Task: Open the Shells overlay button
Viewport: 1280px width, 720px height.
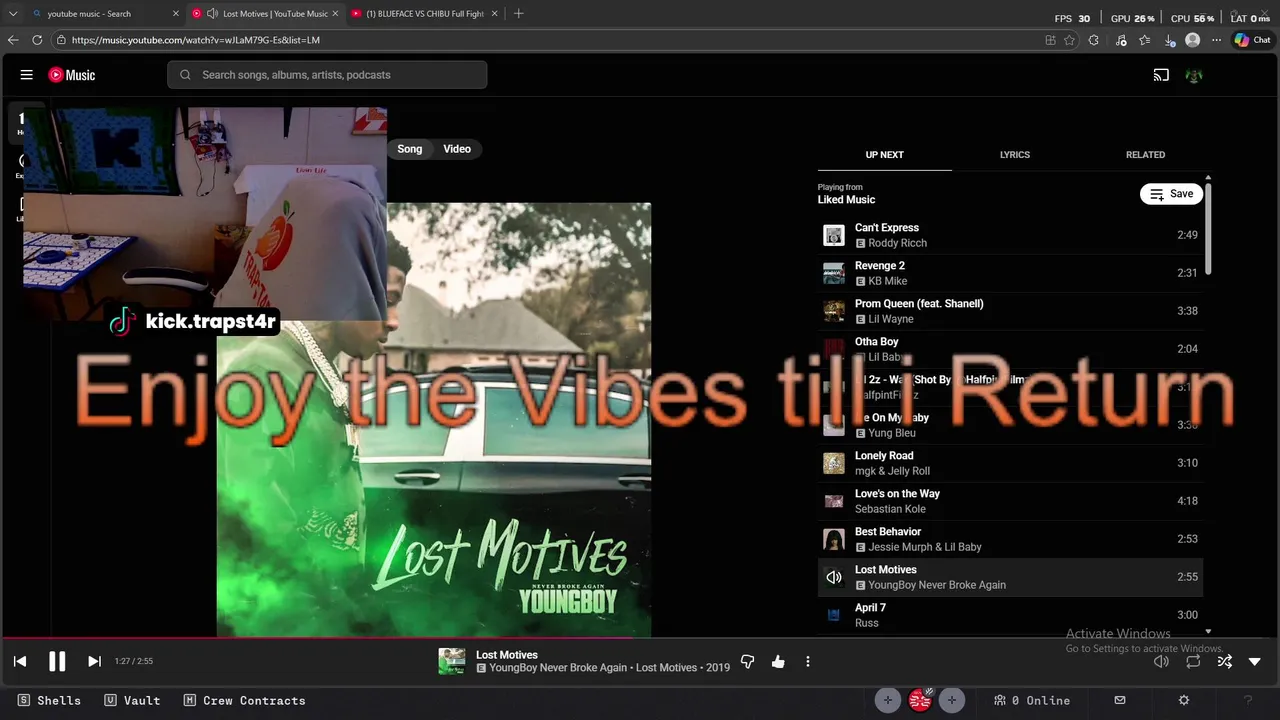Action: [x=49, y=701]
